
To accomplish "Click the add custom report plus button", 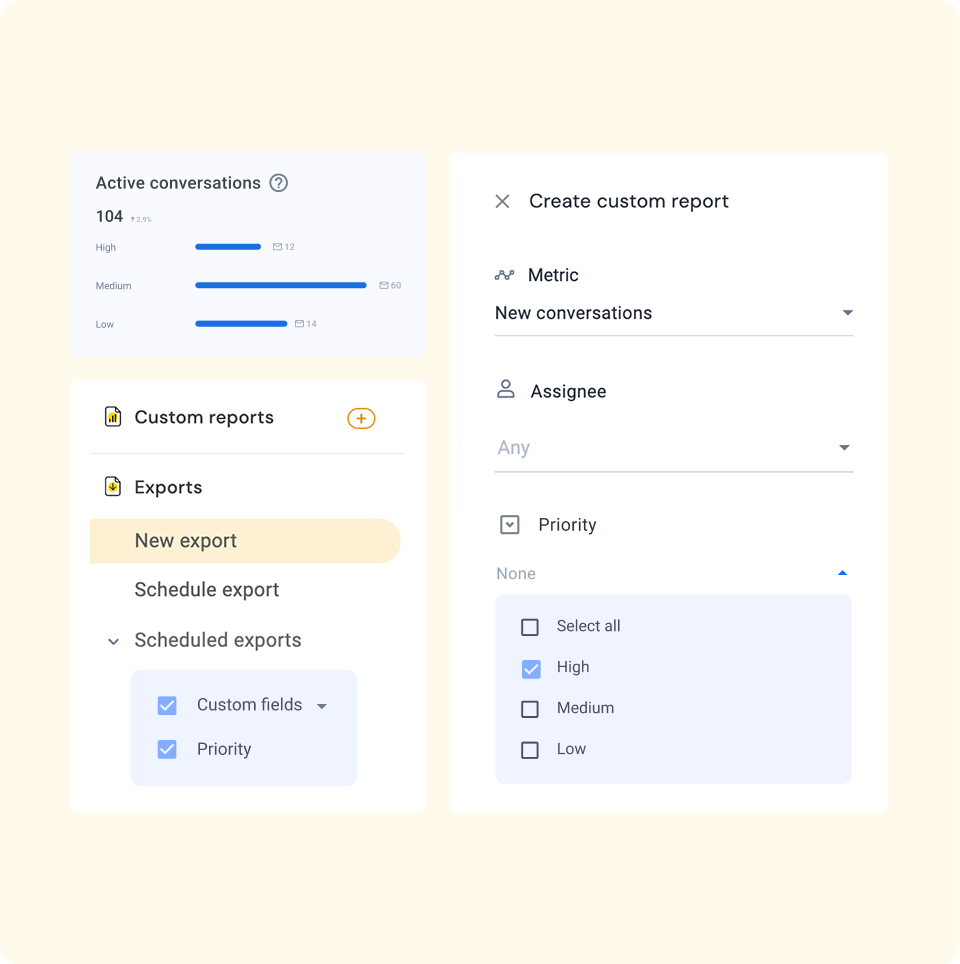I will click(361, 418).
